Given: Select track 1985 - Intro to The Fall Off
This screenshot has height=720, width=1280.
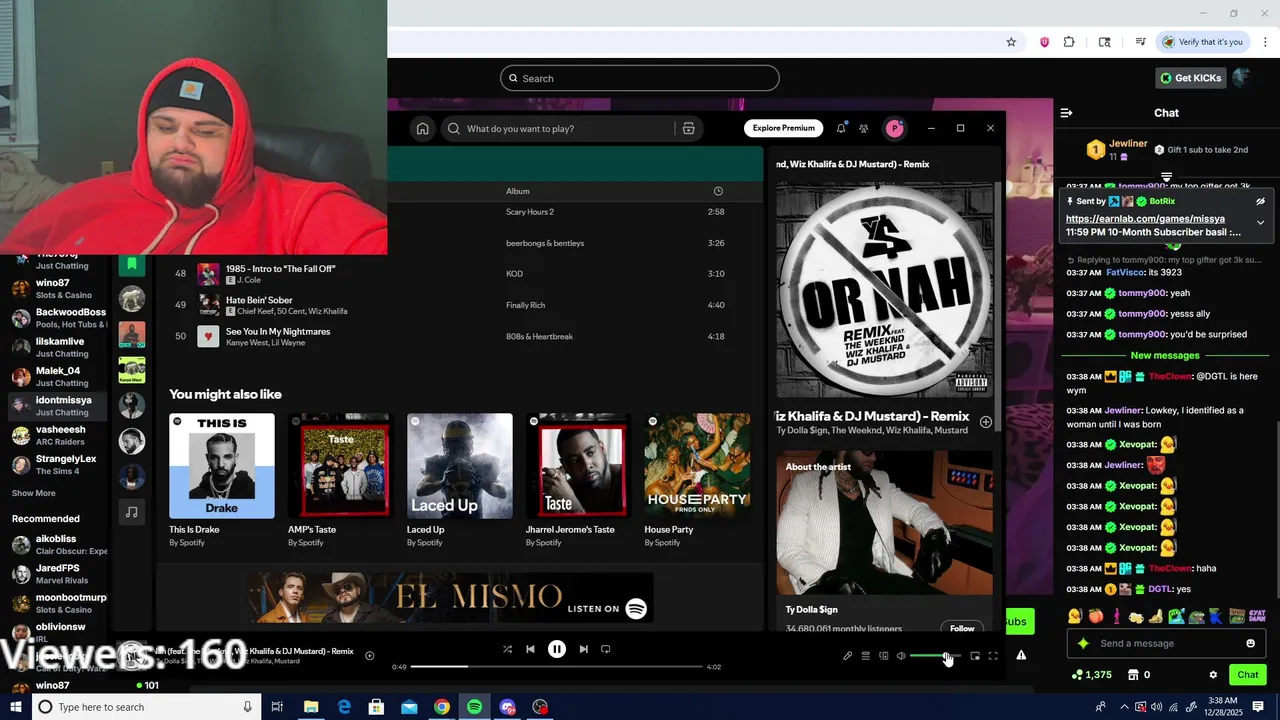Looking at the screenshot, I should [280, 269].
